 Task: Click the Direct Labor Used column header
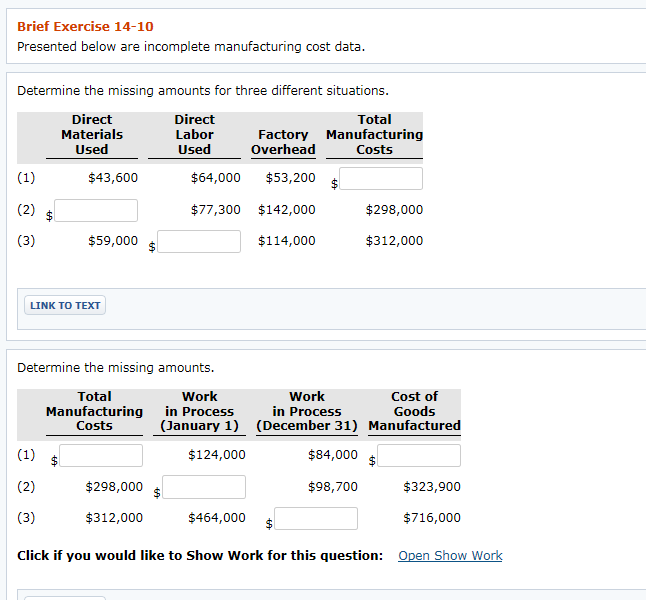pyautogui.click(x=194, y=135)
